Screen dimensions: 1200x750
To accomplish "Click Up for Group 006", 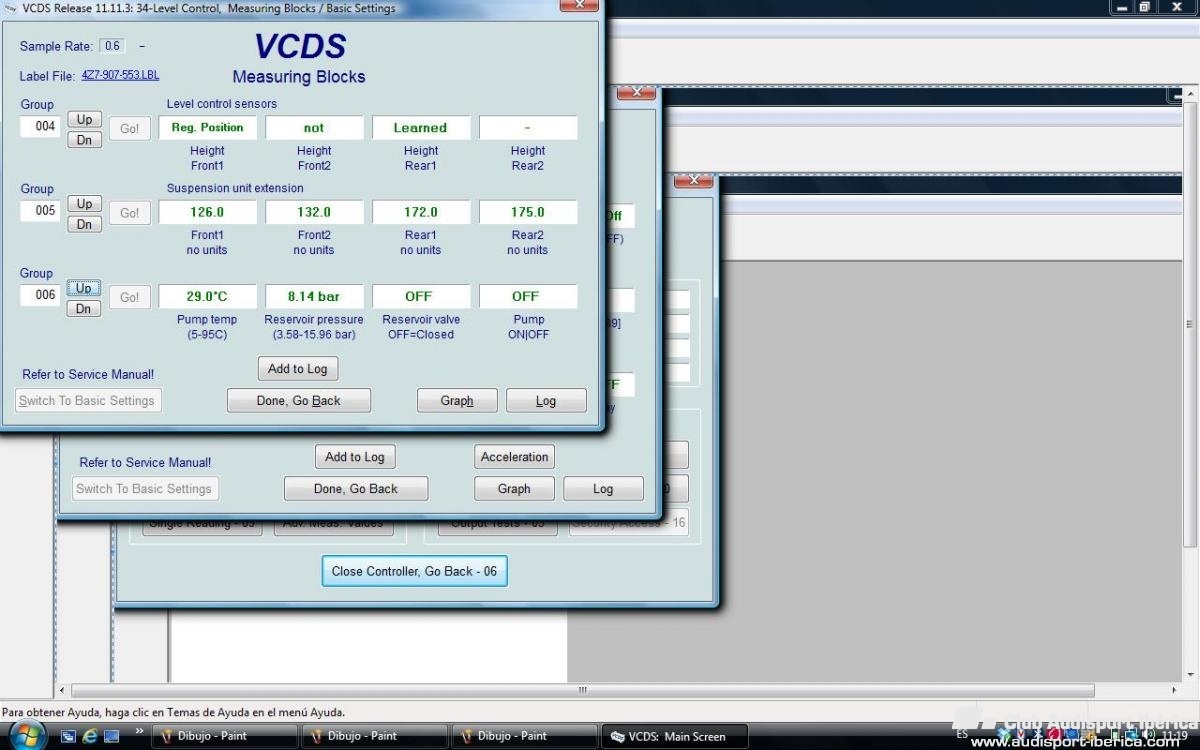I will [85, 288].
